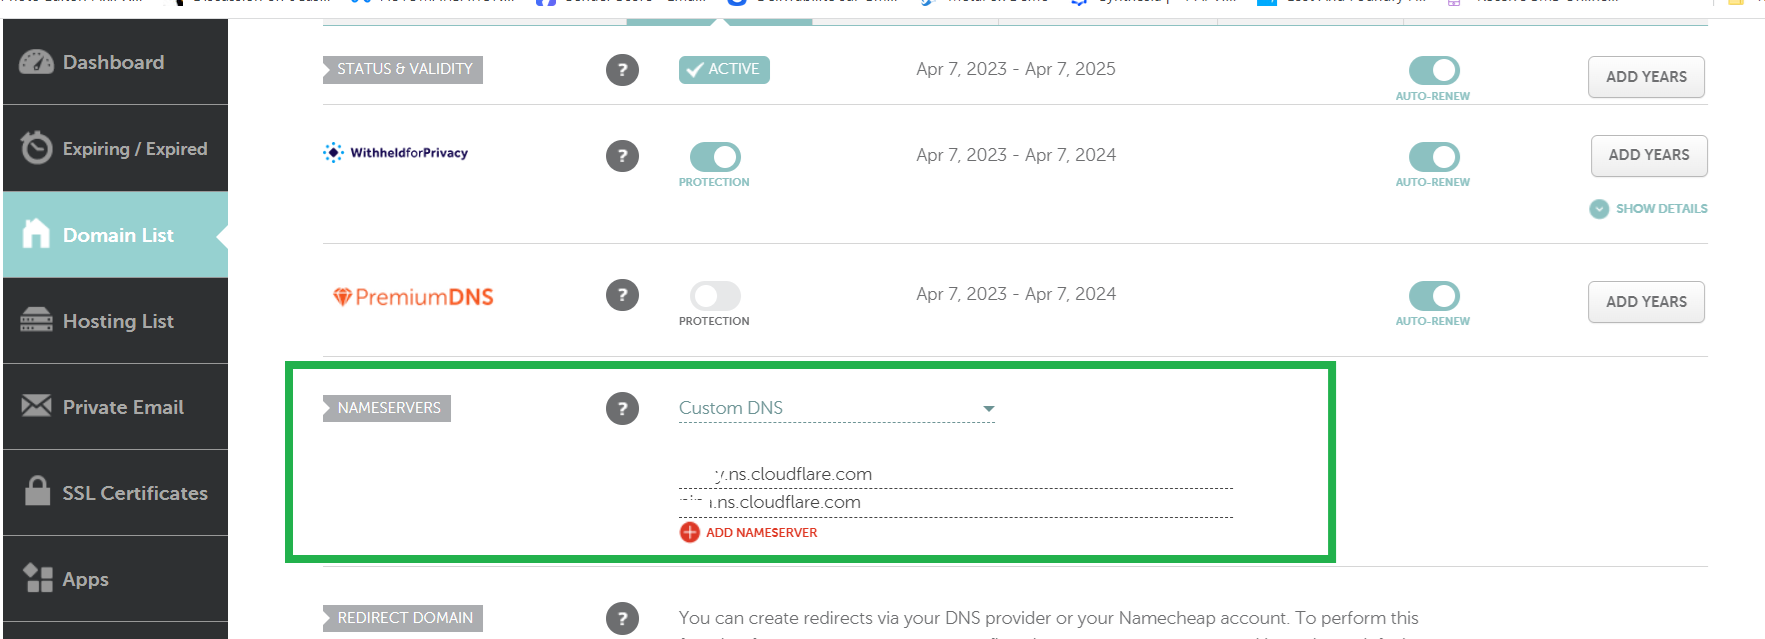Screen dimensions: 1765x639
Task: Go to Domain List in sidebar
Action: coord(115,234)
